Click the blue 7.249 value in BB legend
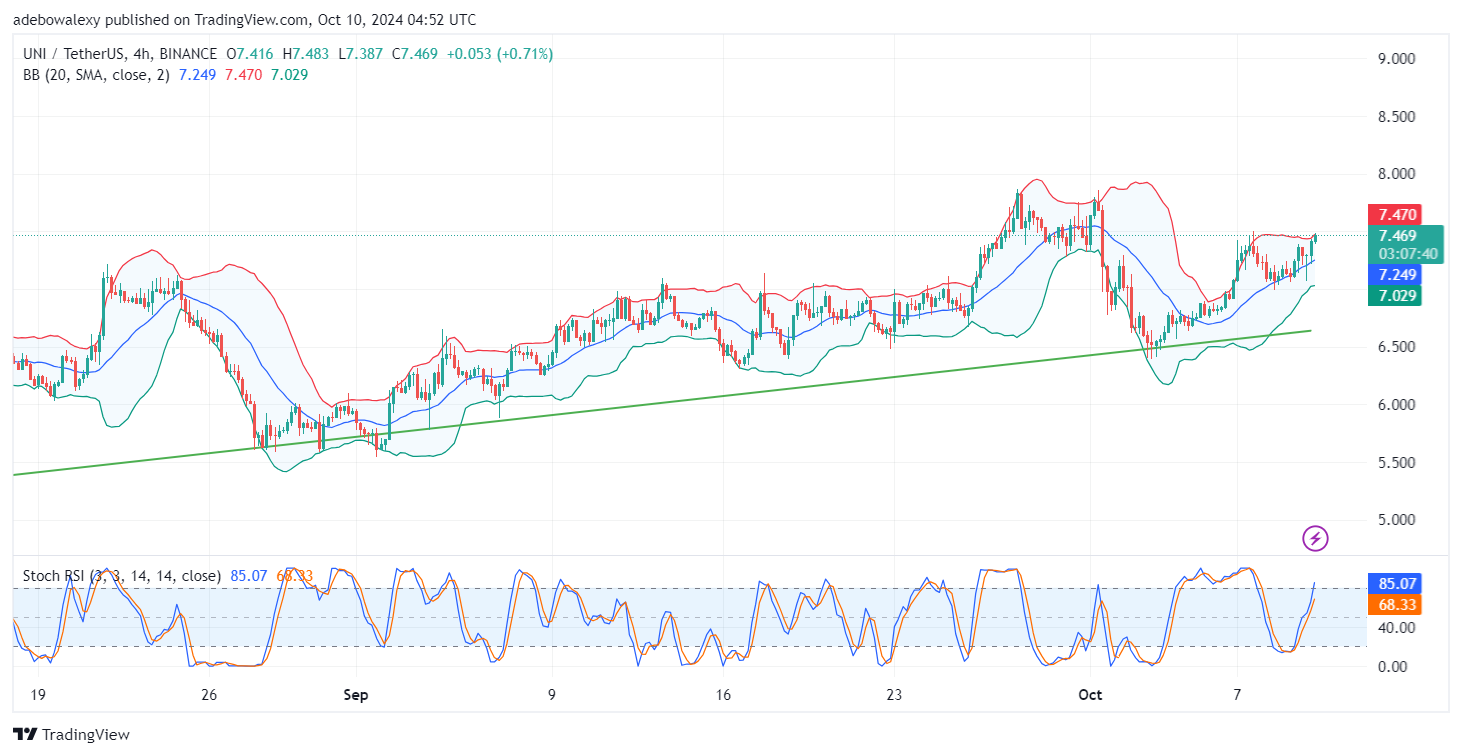This screenshot has width=1462, height=756. pyautogui.click(x=199, y=75)
